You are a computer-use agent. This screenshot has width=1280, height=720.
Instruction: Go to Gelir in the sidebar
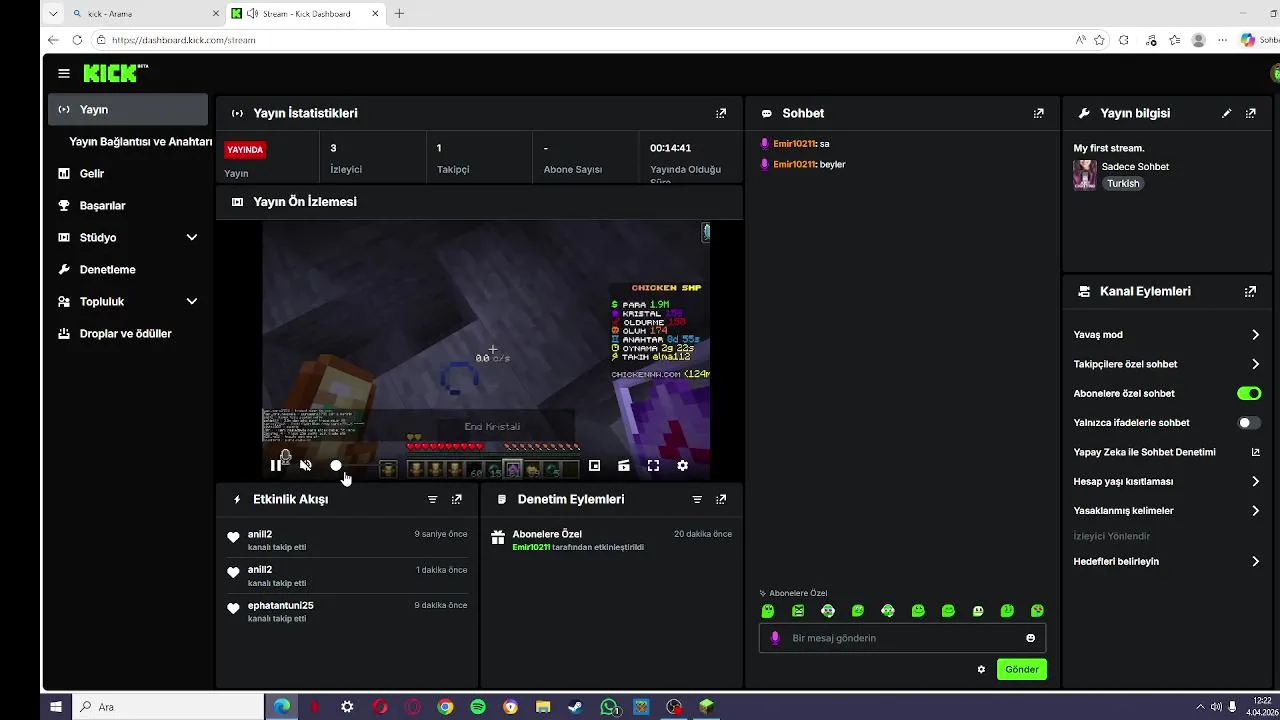tap(128, 174)
